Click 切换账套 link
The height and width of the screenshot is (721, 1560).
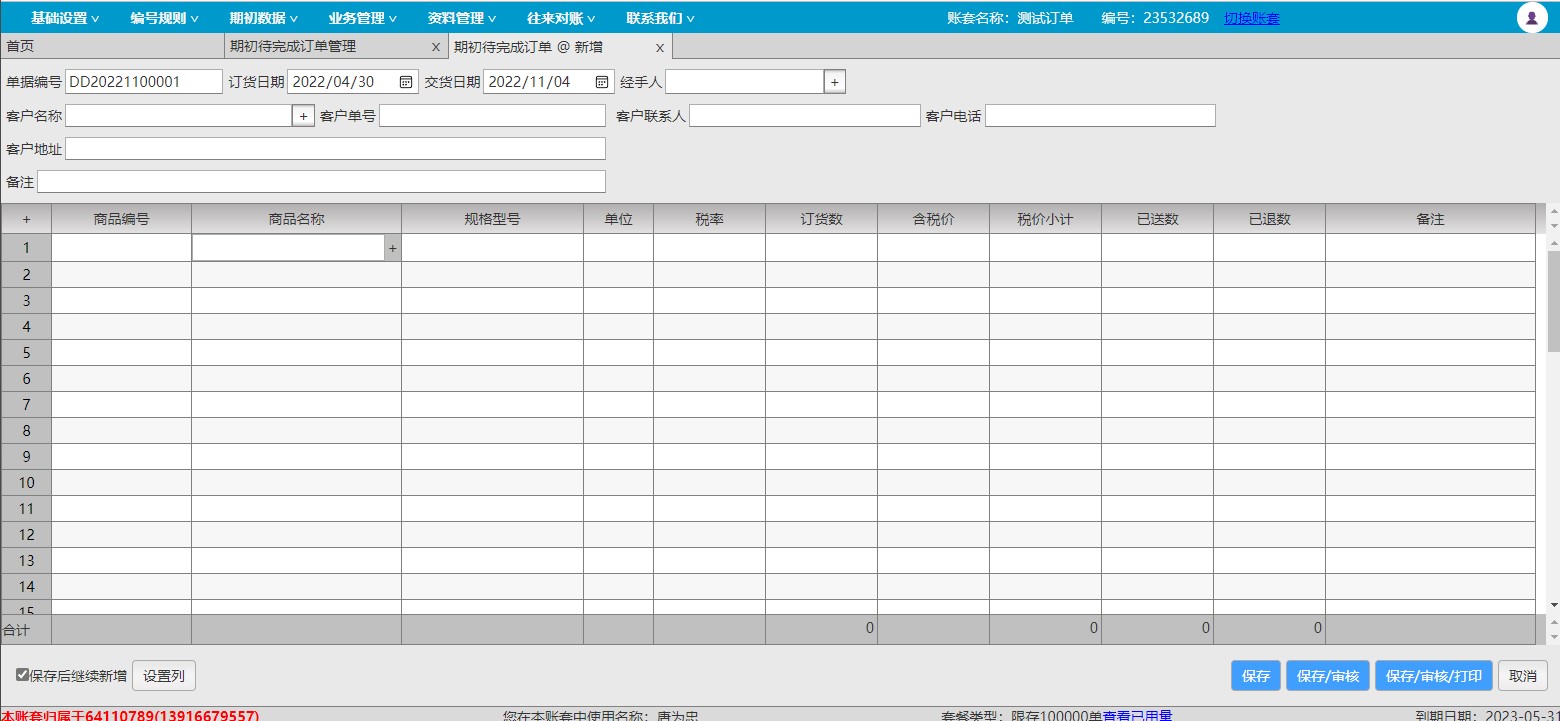[x=1252, y=18]
